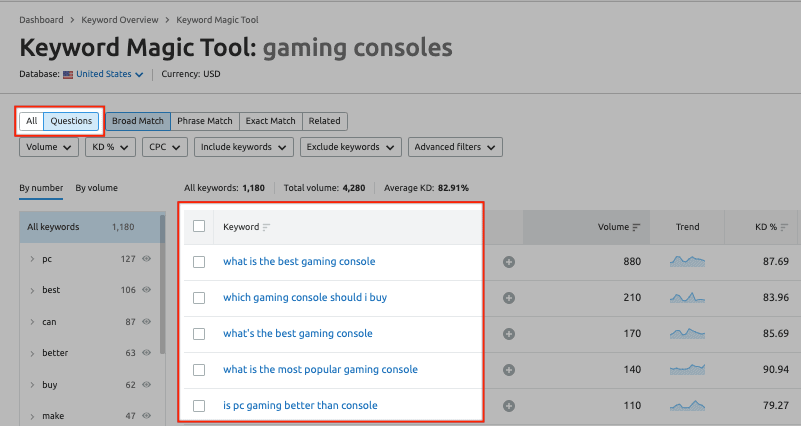Open 'what is the best gaming console' keyword link

(299, 262)
